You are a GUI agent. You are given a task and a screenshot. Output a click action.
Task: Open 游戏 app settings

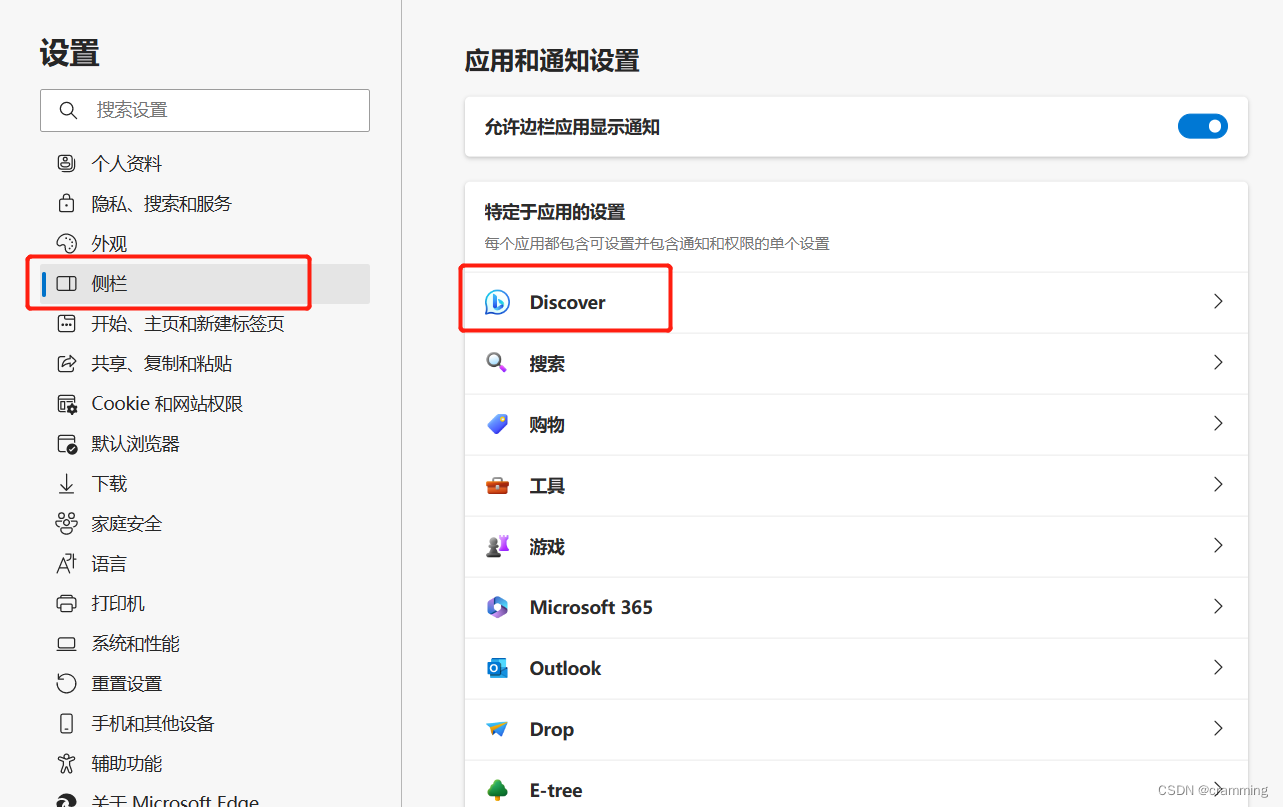coord(856,546)
